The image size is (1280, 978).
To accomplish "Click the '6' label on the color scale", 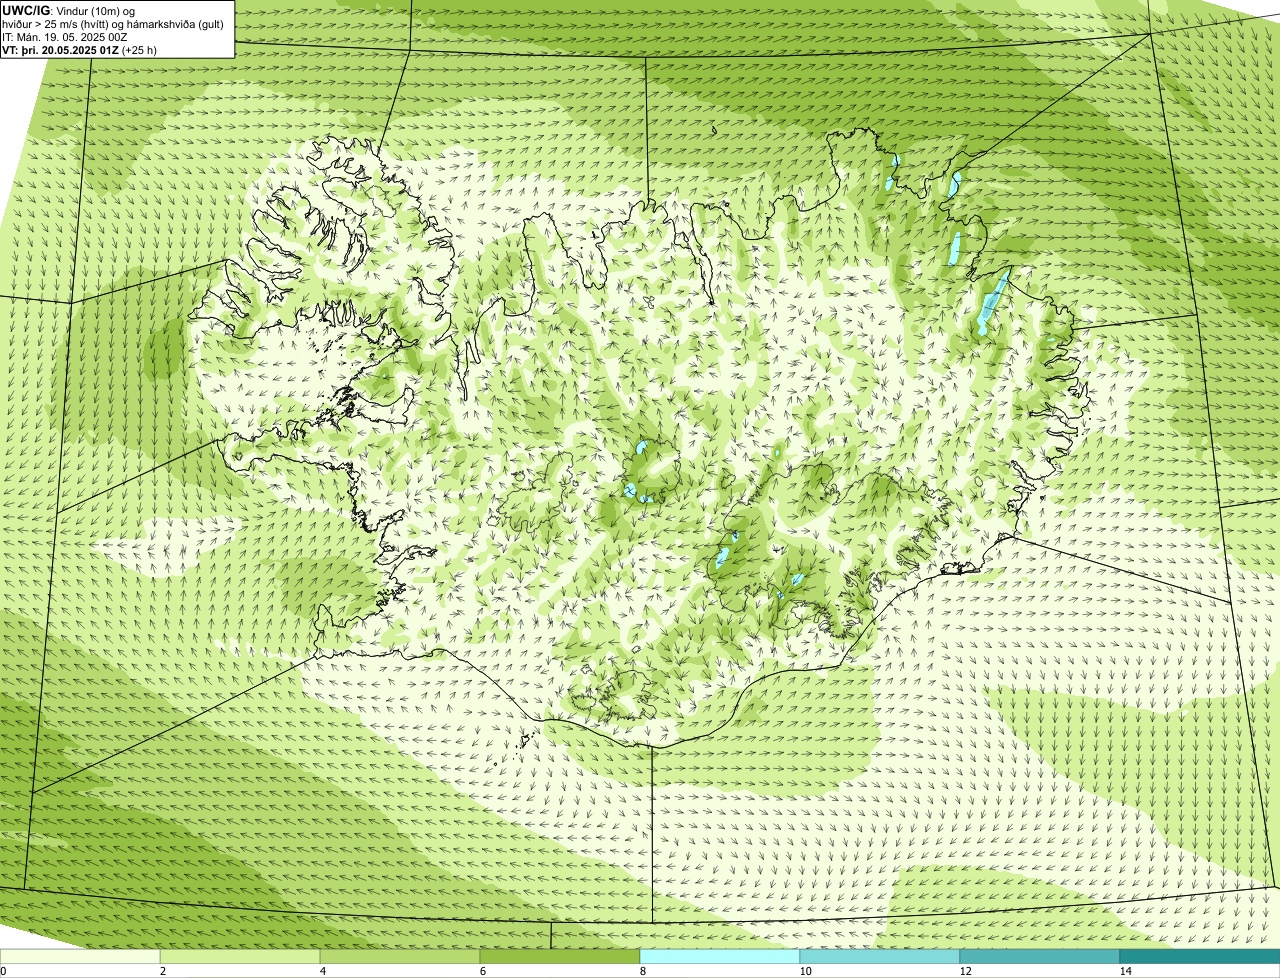I will [482, 971].
